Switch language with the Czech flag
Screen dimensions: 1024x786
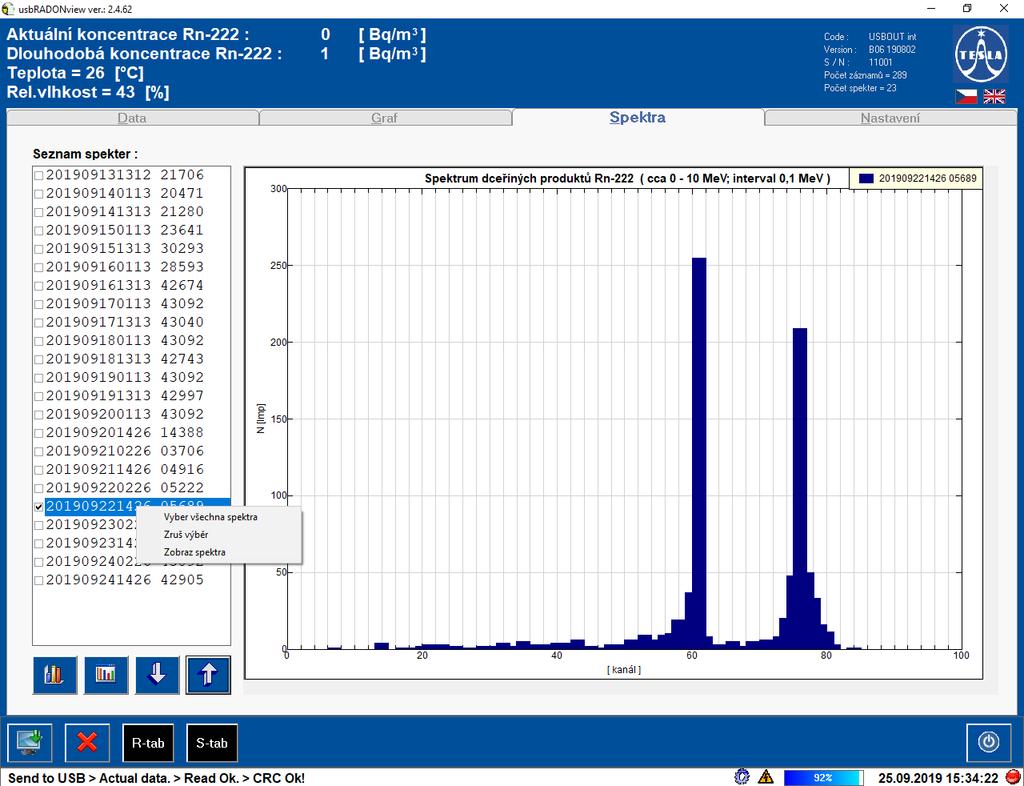tap(967, 96)
